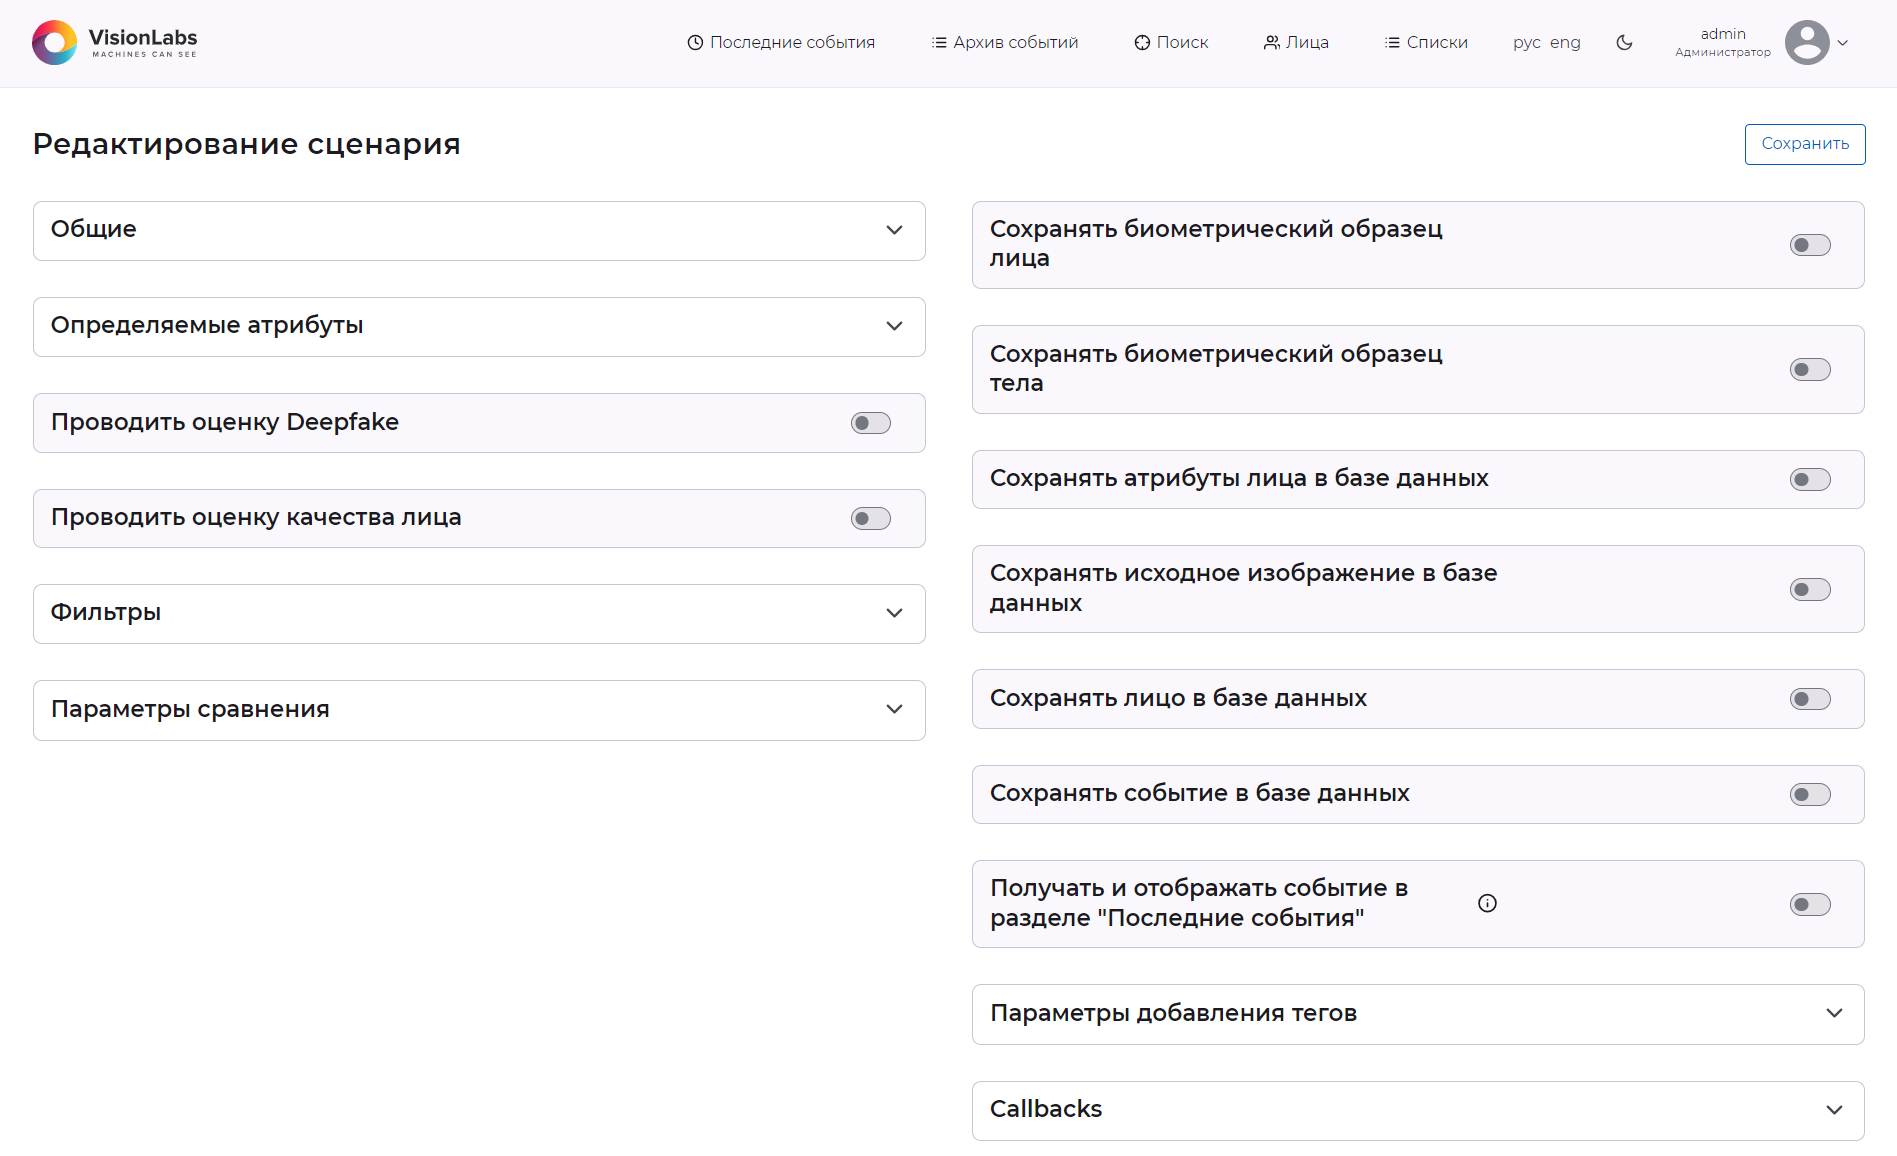Click the admin user avatar
This screenshot has height=1156, width=1897.
[1807, 43]
